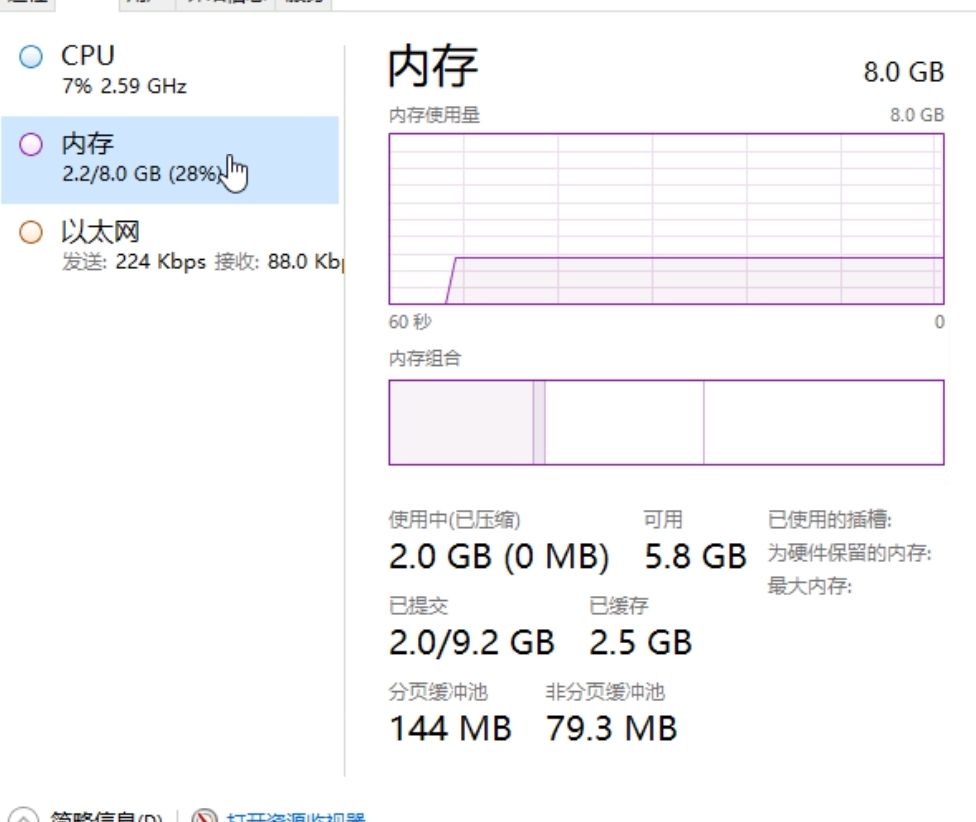Viewport: 976px width, 822px height.
Task: Click the 内存使用量 usage graph
Action: (666, 218)
